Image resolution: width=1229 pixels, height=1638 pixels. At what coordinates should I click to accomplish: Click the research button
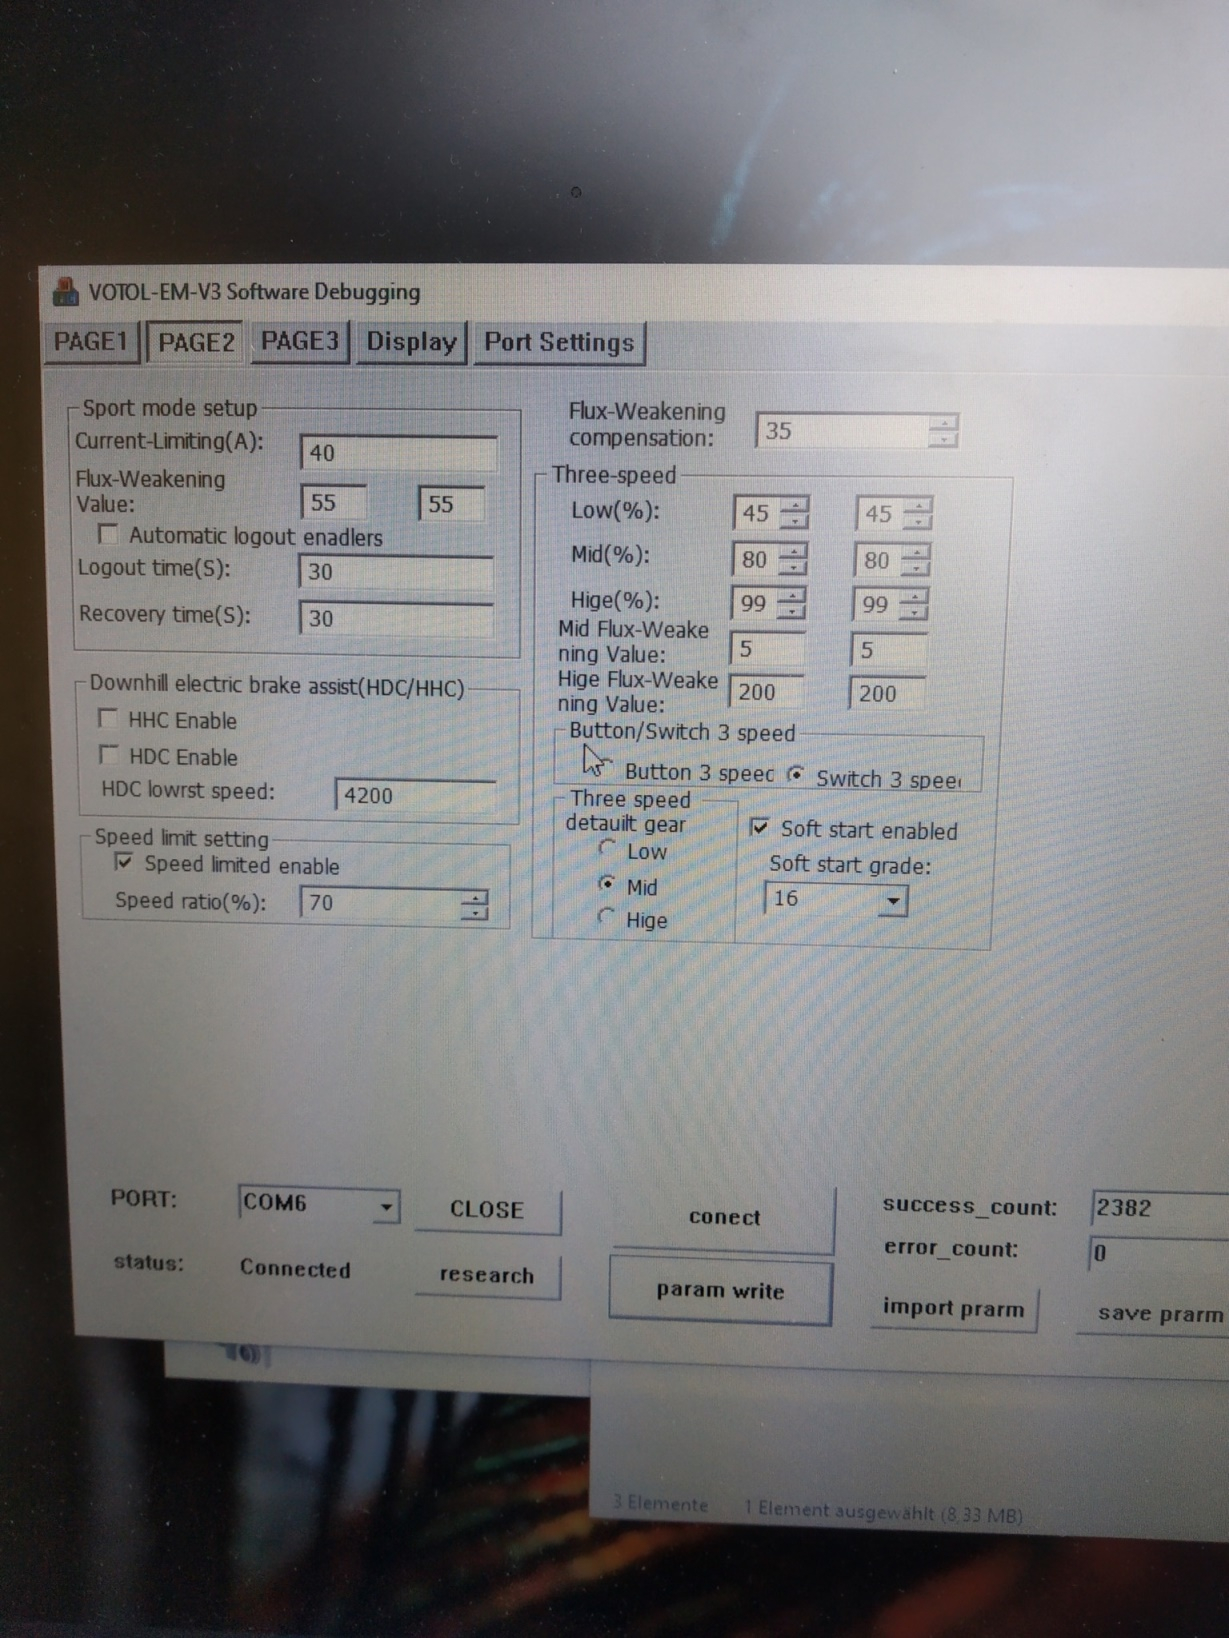click(x=487, y=1275)
